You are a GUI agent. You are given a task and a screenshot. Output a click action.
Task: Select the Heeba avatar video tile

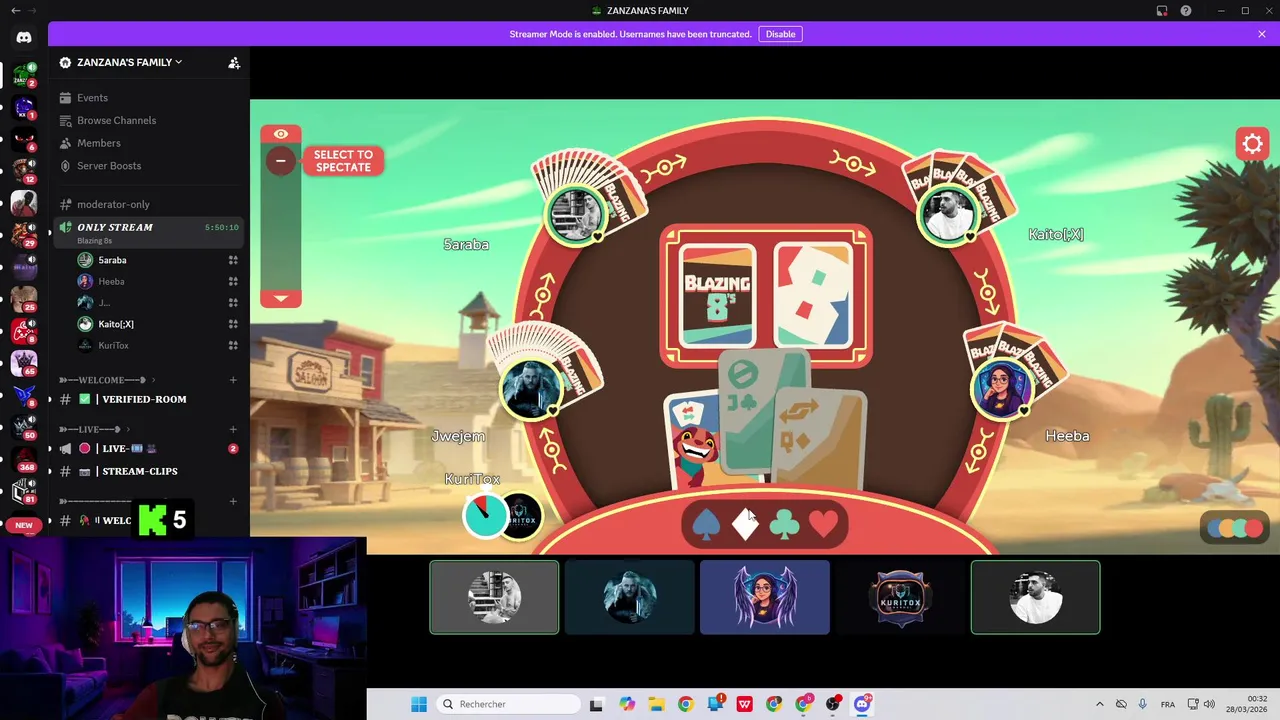tap(765, 597)
